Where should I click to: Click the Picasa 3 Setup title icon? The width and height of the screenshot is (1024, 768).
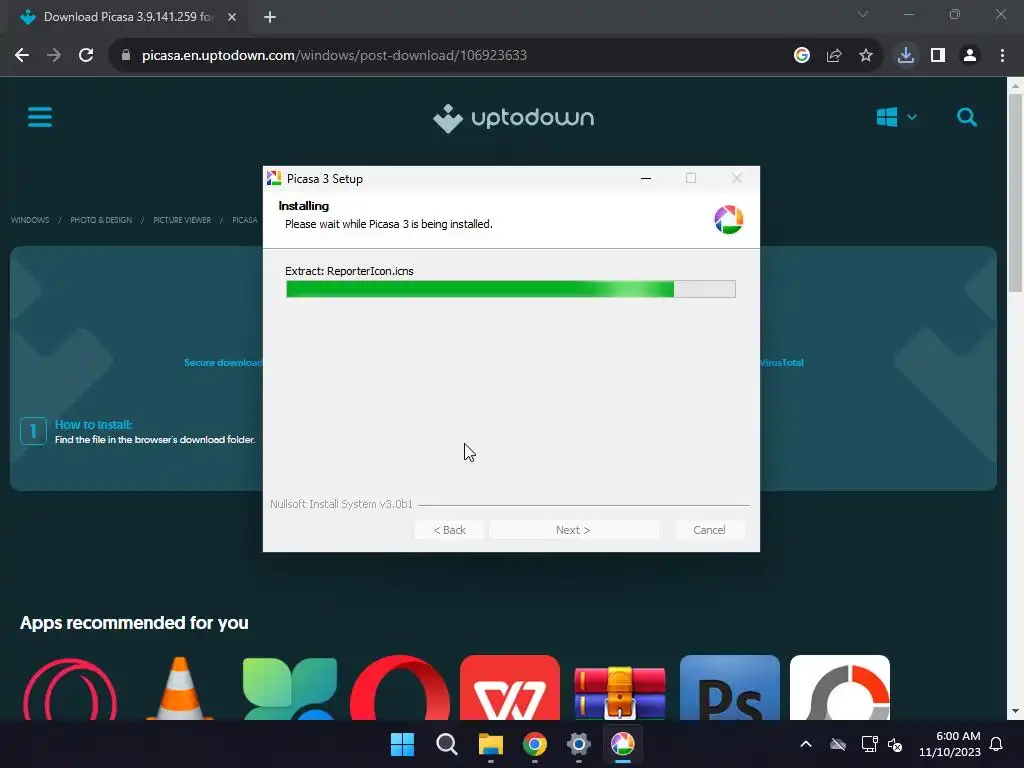pyautogui.click(x=274, y=178)
